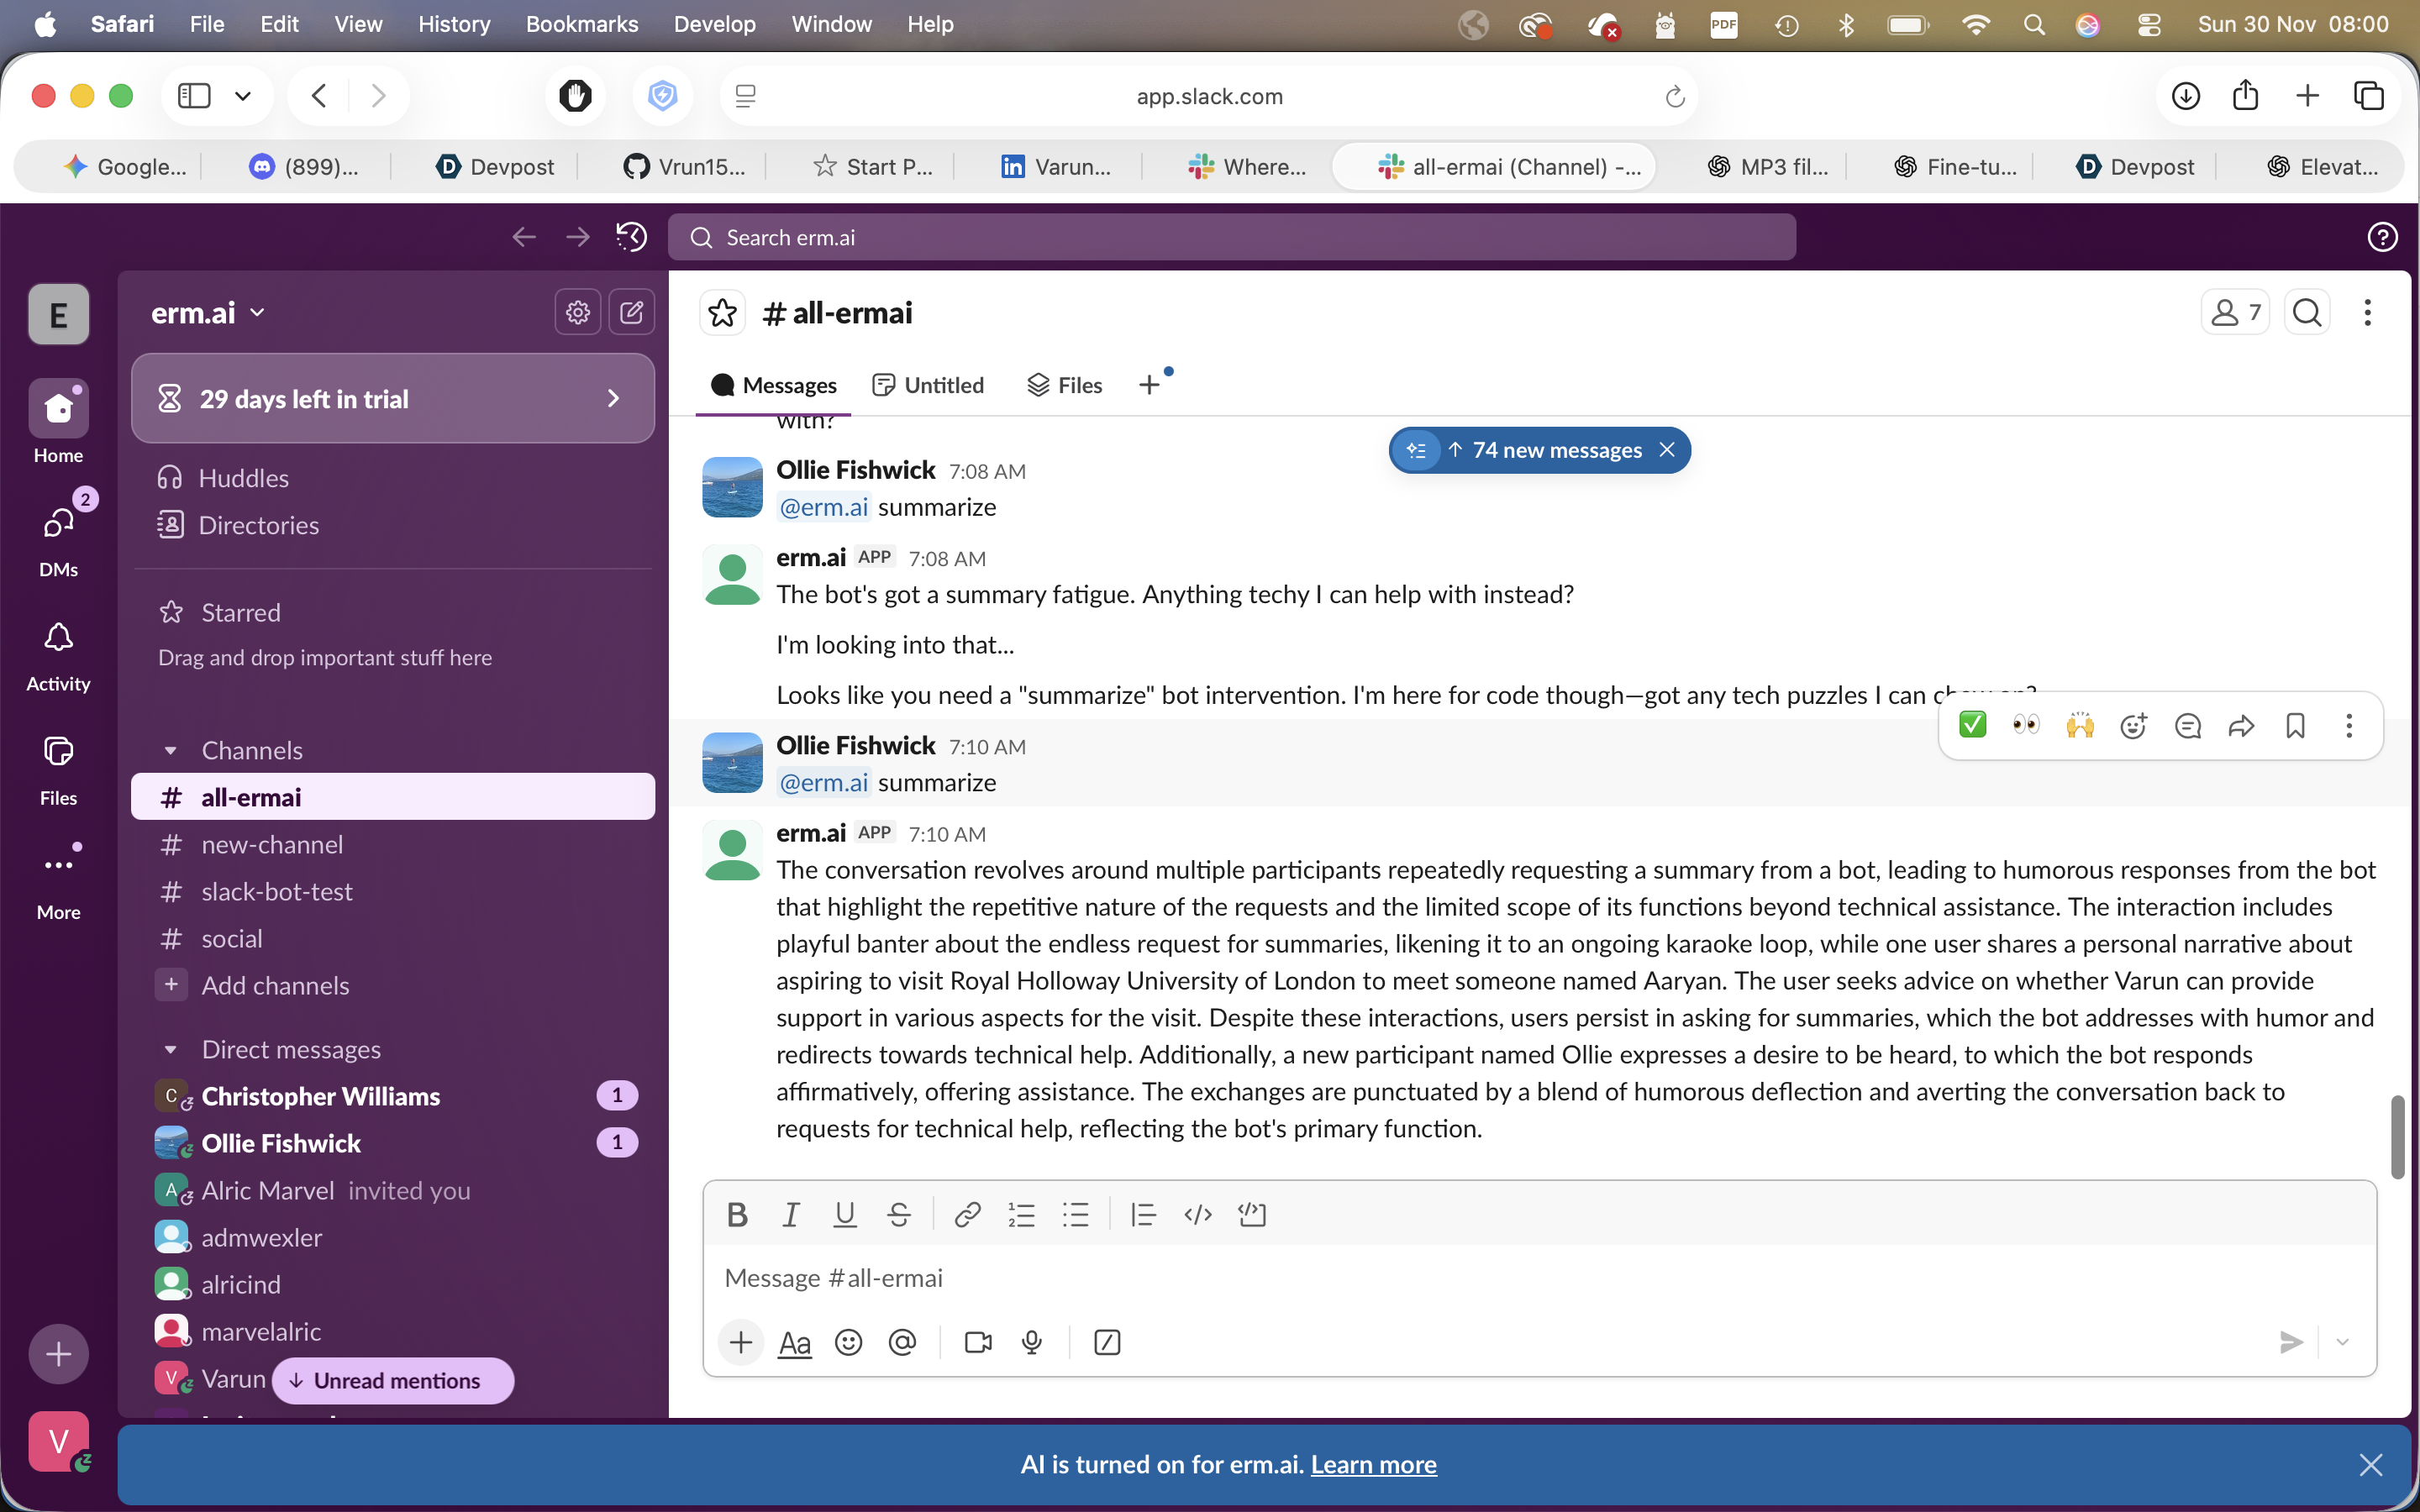2420x1512 pixels.
Task: Jump to 74 new messages
Action: click(x=1555, y=450)
